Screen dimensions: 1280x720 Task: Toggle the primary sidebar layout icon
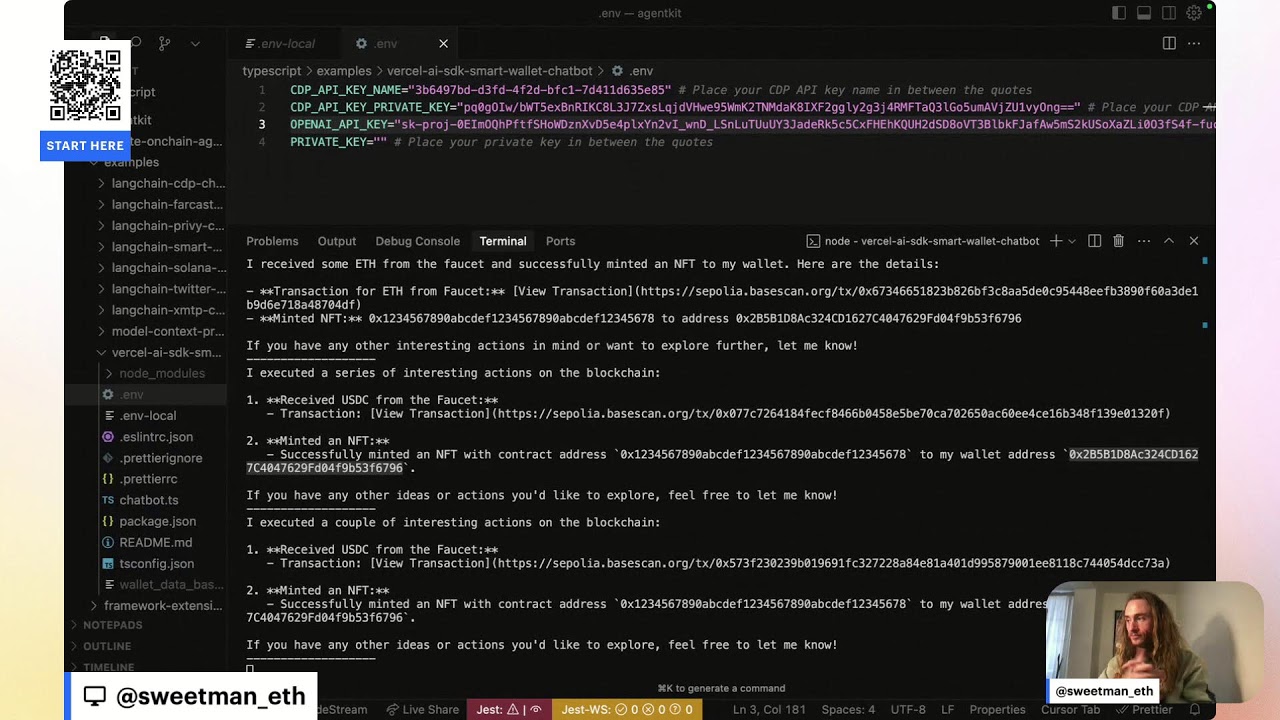pyautogui.click(x=1119, y=13)
